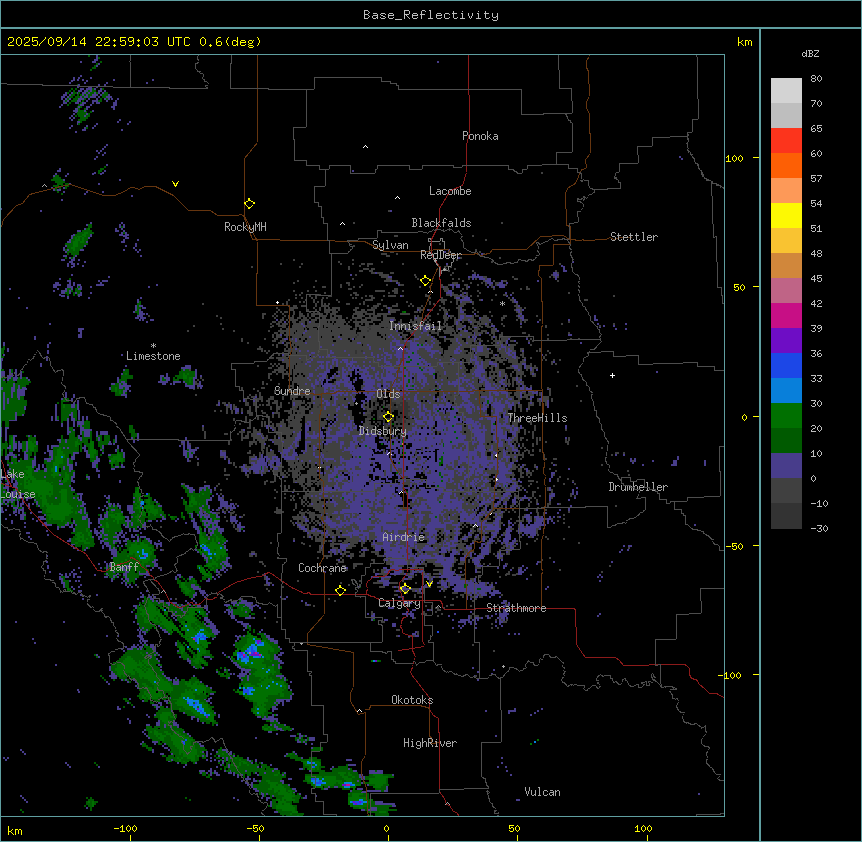Click the Blackfalds city label
The width and height of the screenshot is (862, 842).
coord(441,223)
